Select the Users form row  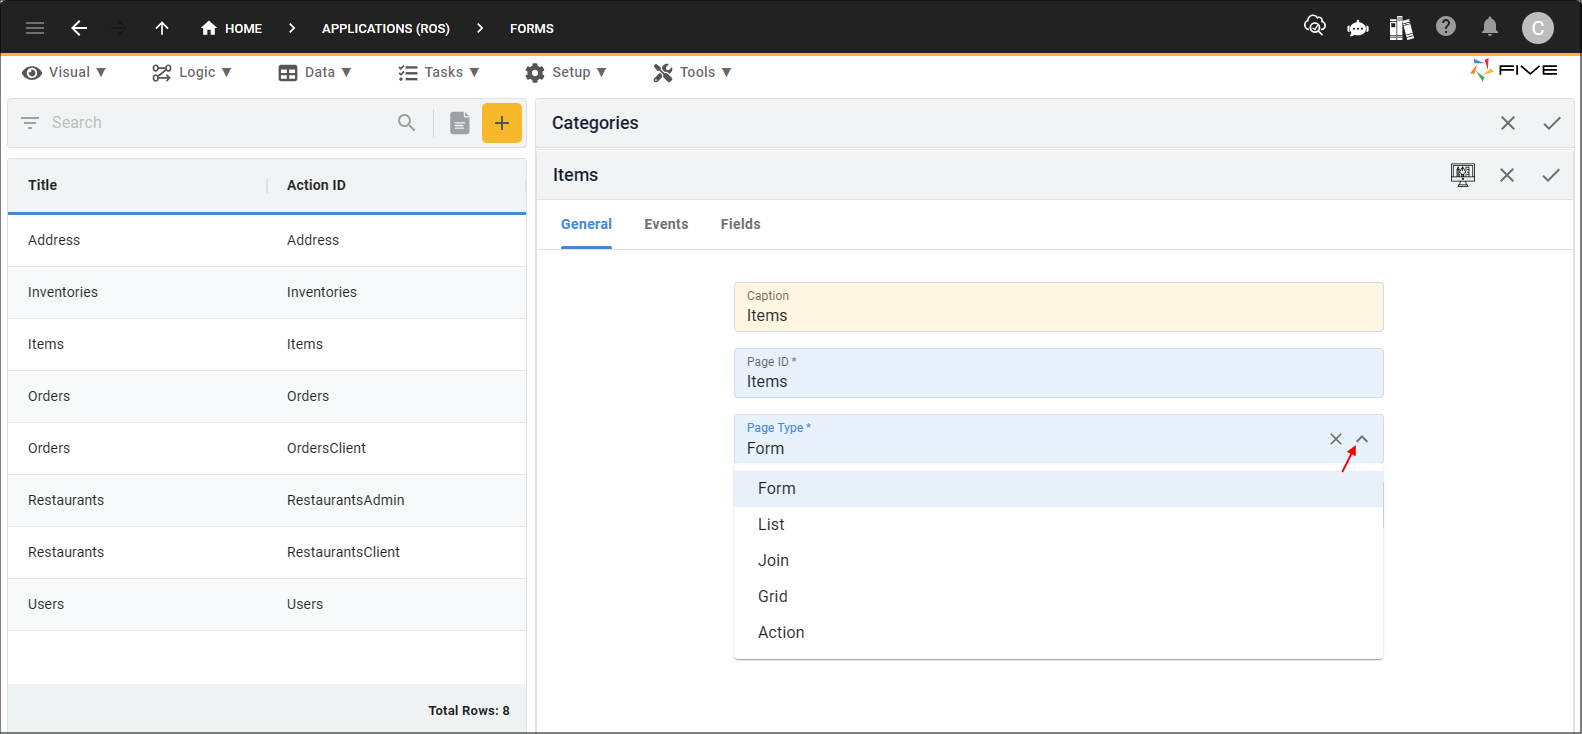coord(267,604)
